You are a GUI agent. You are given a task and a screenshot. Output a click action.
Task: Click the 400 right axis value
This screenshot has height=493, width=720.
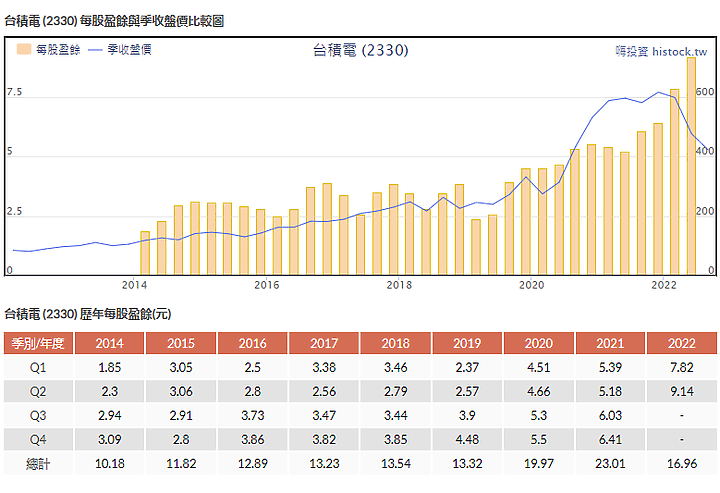point(705,151)
